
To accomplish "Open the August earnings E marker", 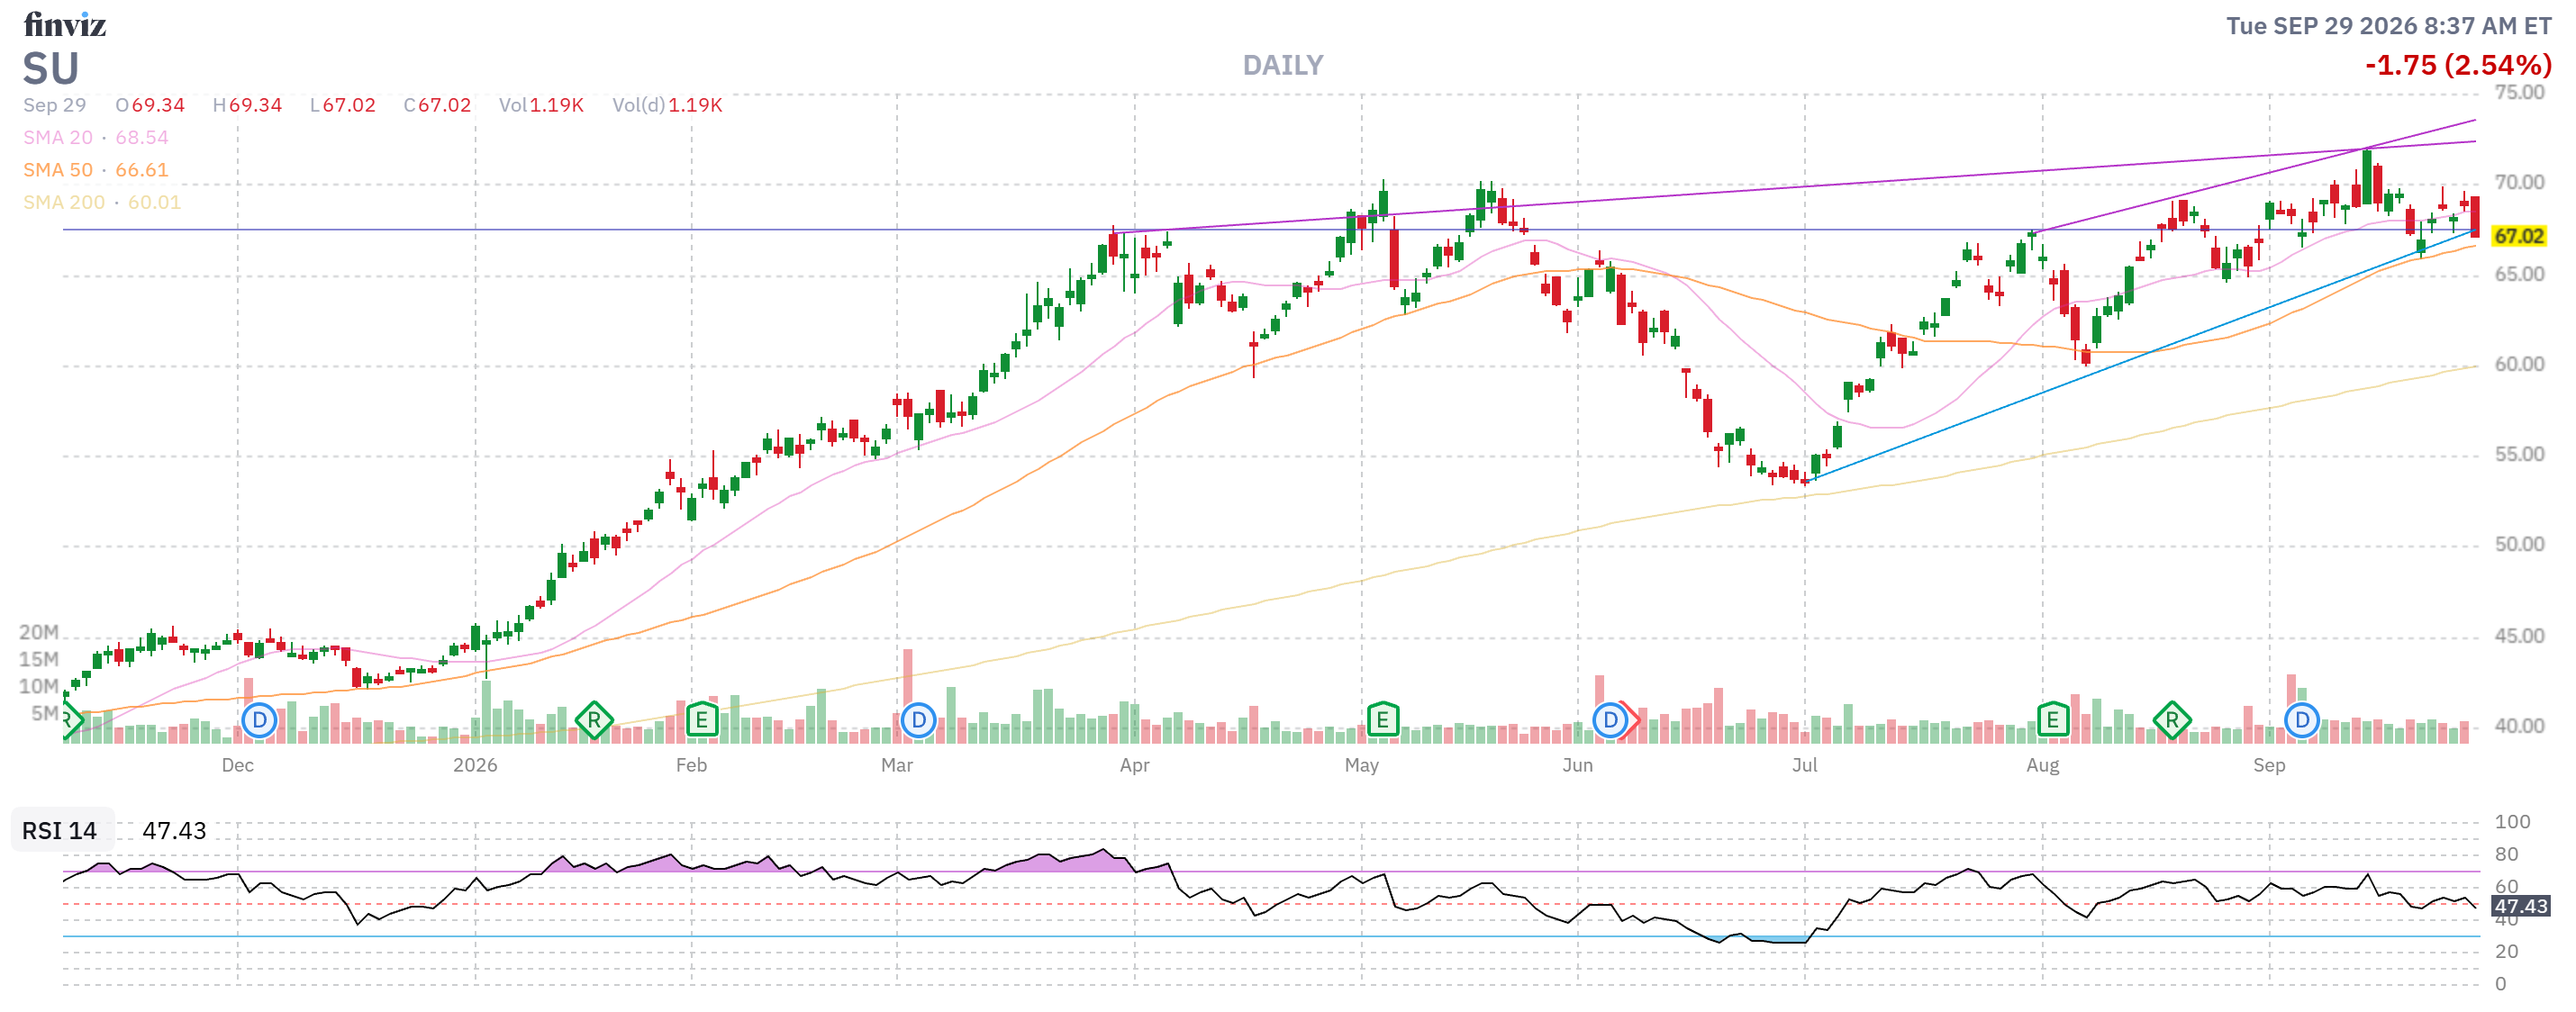I will [2052, 719].
